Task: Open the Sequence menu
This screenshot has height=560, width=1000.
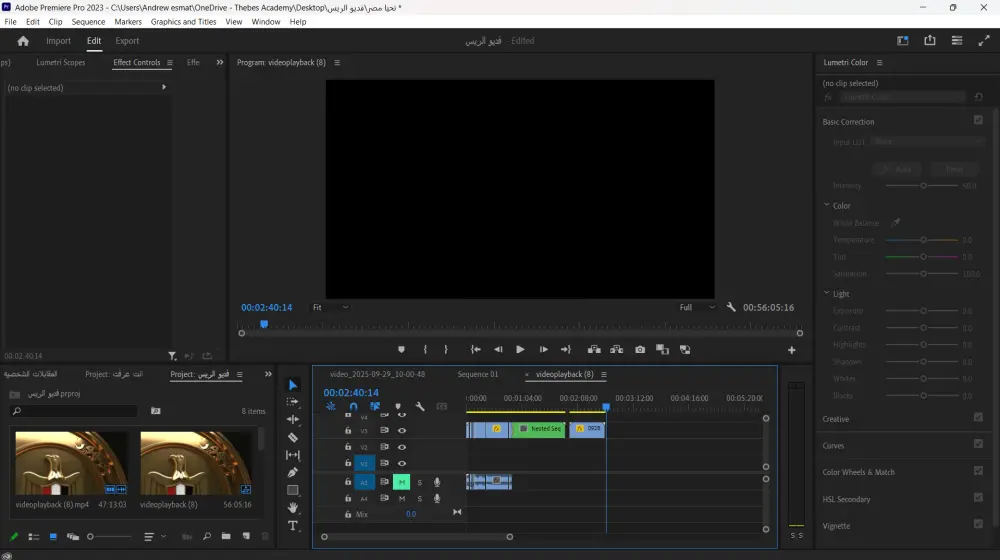Action: [x=88, y=21]
